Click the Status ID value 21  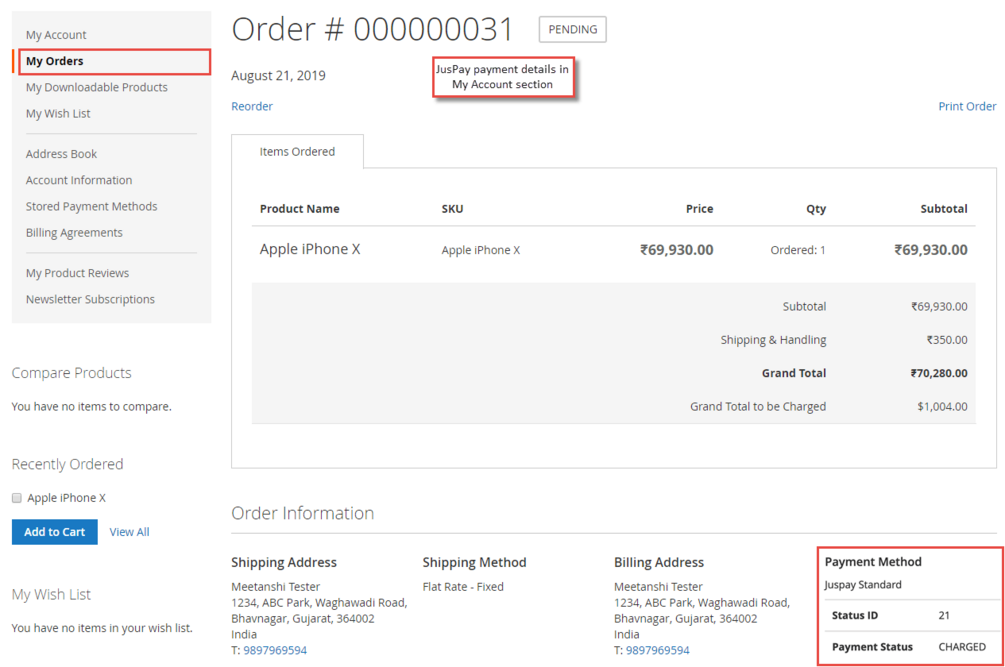pyautogui.click(x=944, y=616)
